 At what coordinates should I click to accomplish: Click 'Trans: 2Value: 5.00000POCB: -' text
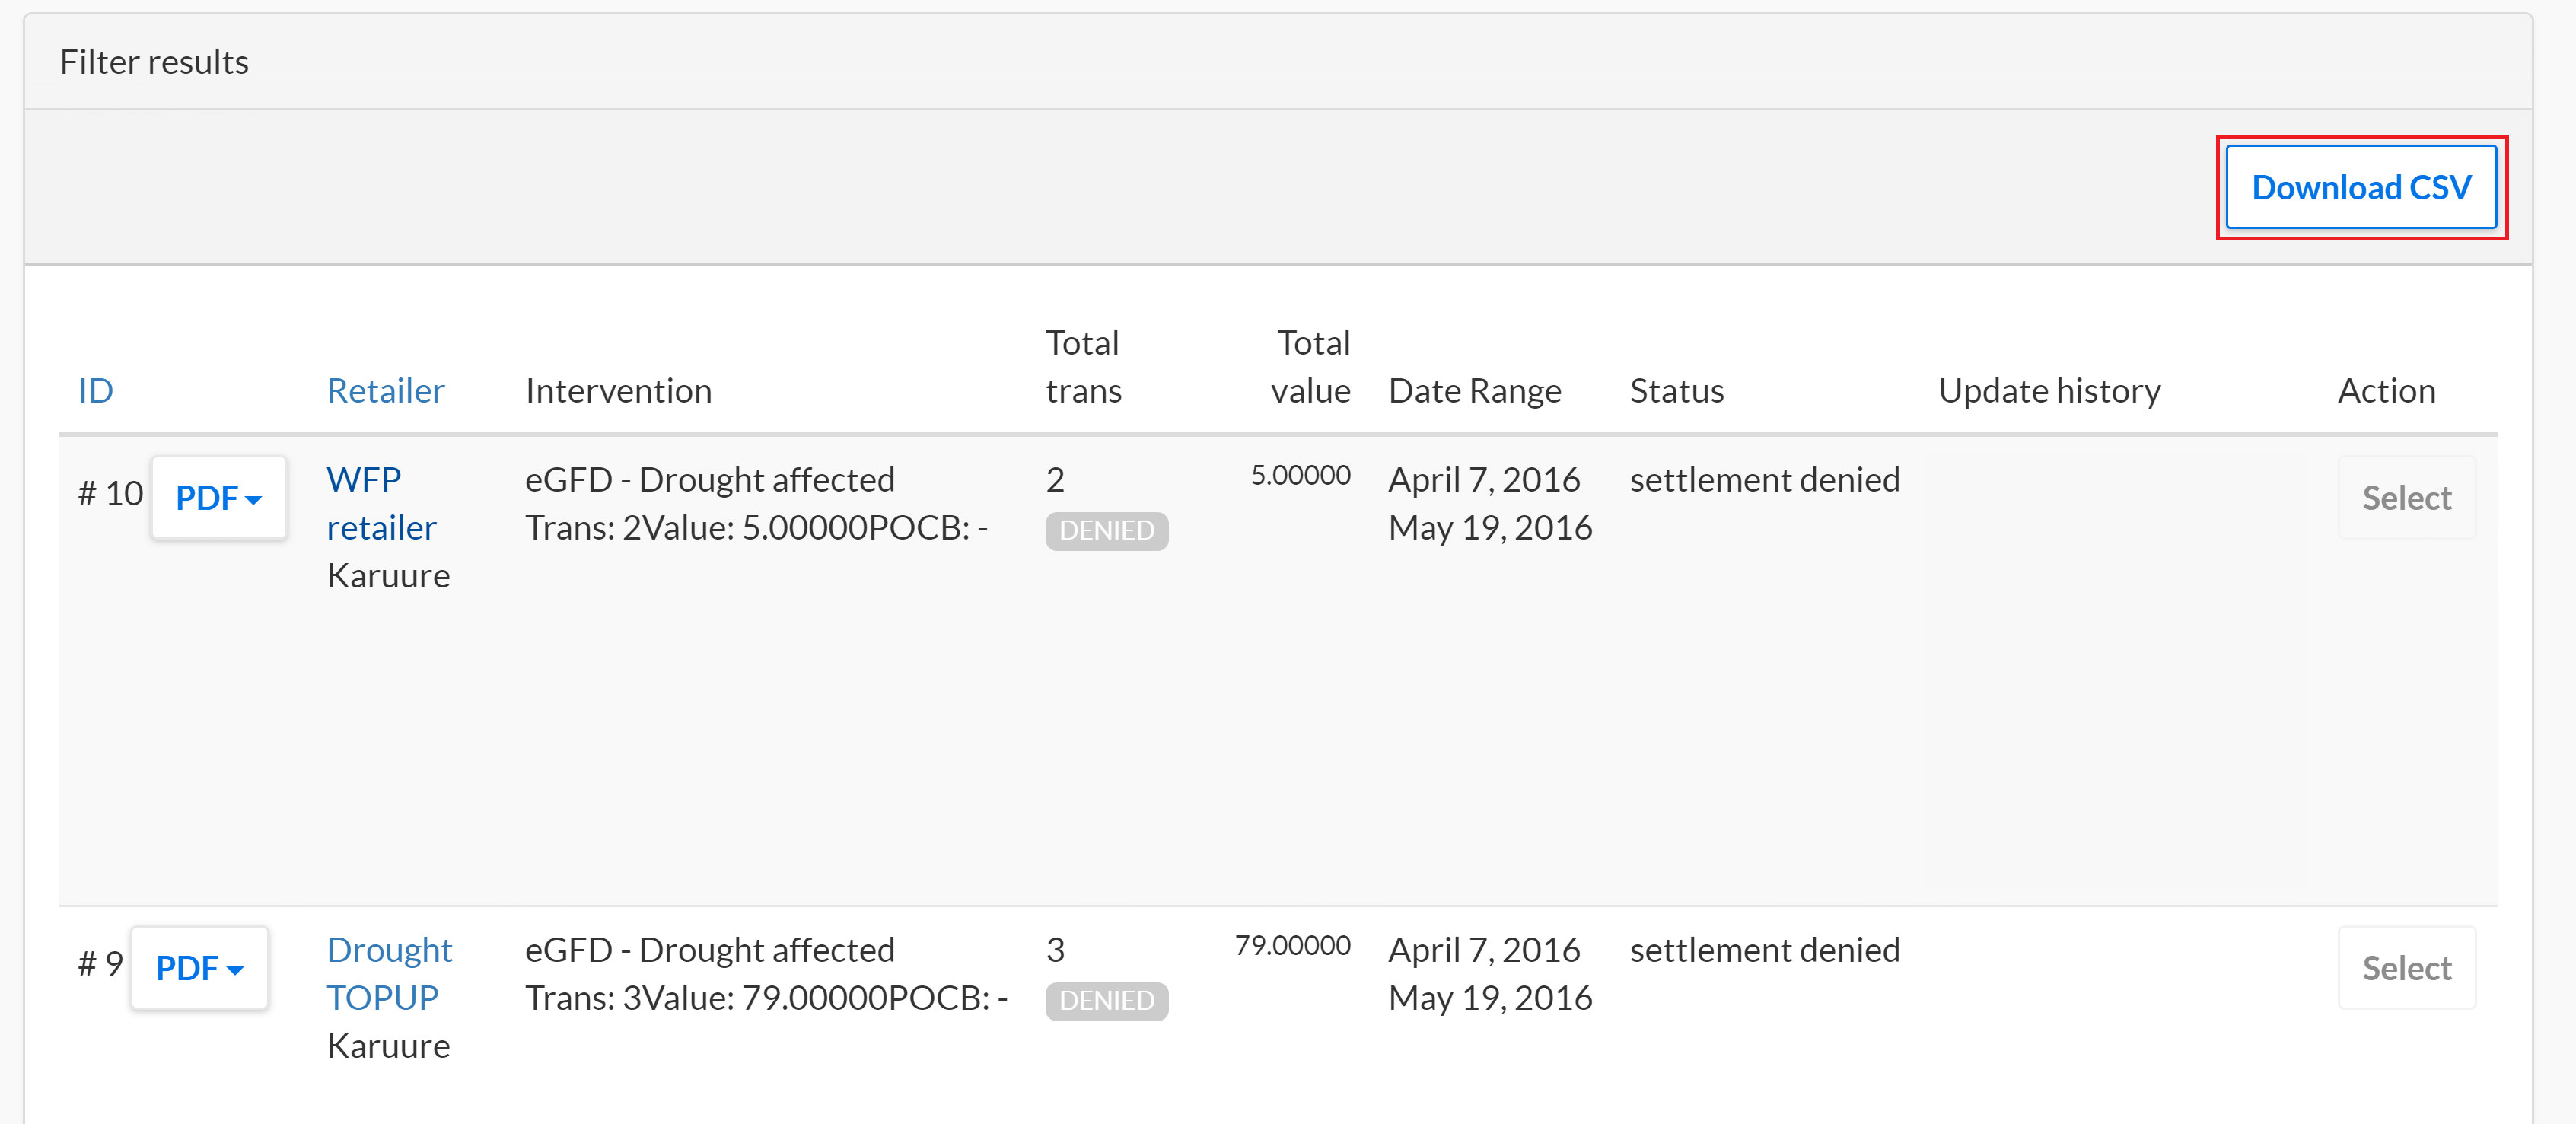[x=756, y=527]
